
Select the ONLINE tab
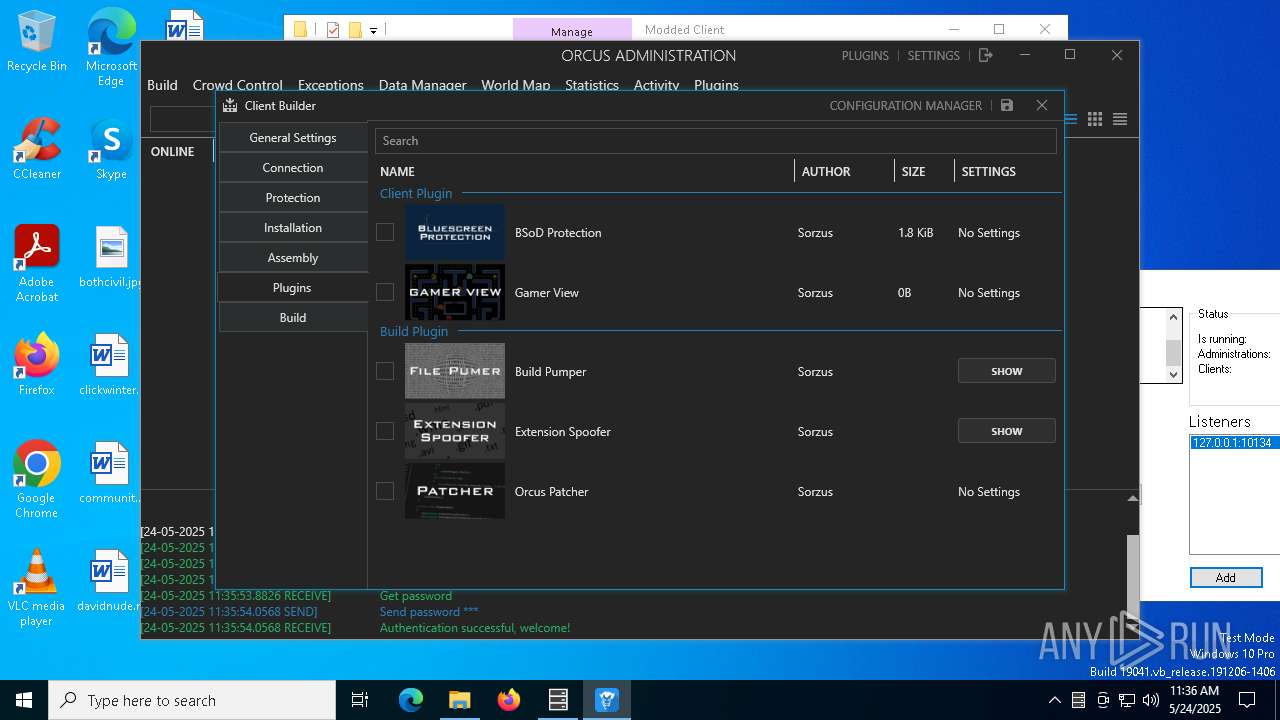pyautogui.click(x=173, y=151)
